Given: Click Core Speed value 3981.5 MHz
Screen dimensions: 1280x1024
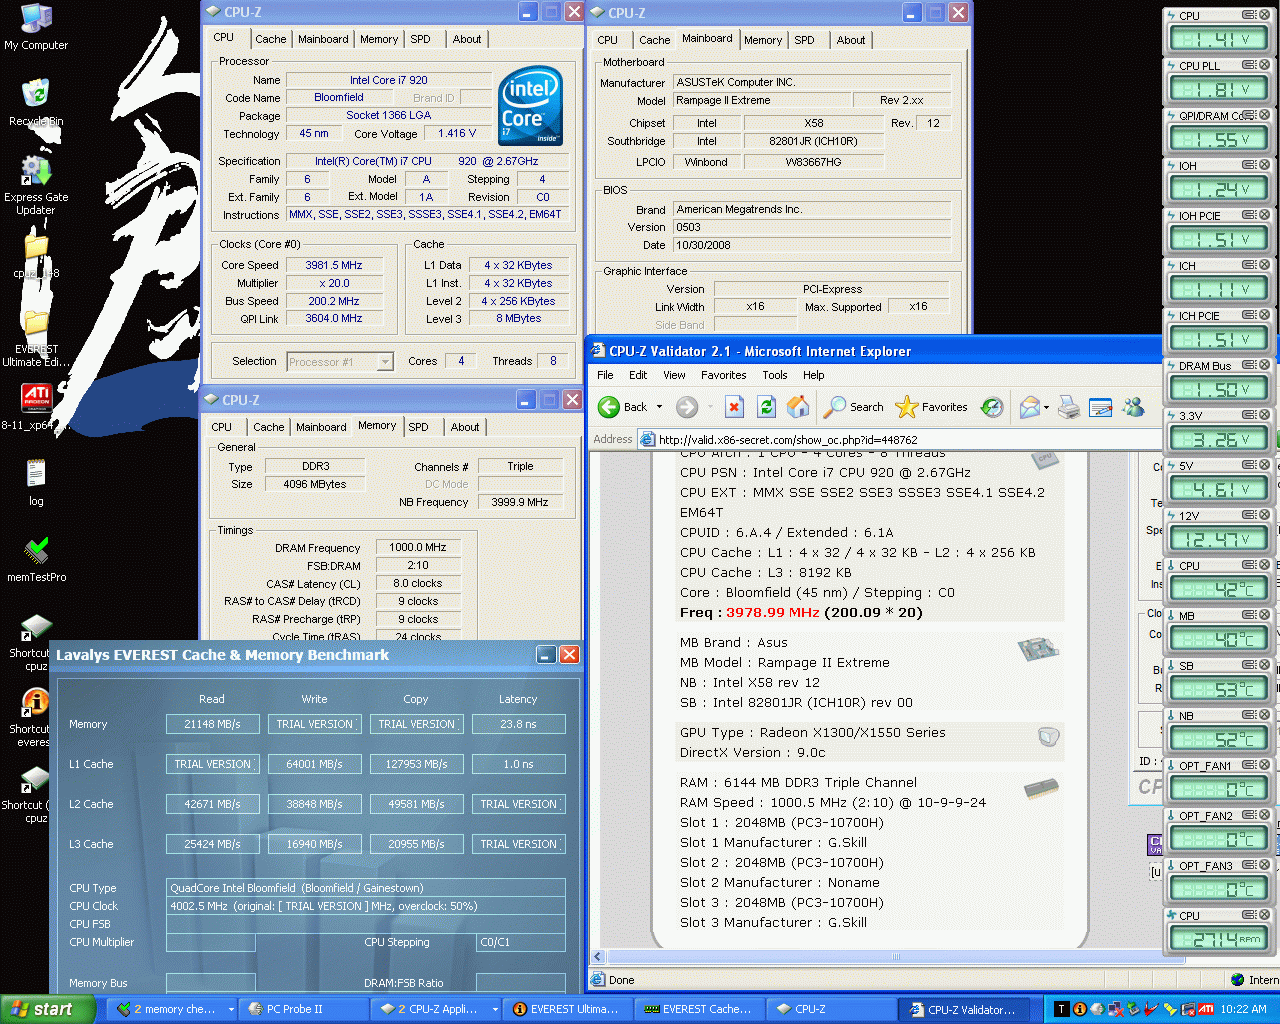Looking at the screenshot, I should coord(334,265).
